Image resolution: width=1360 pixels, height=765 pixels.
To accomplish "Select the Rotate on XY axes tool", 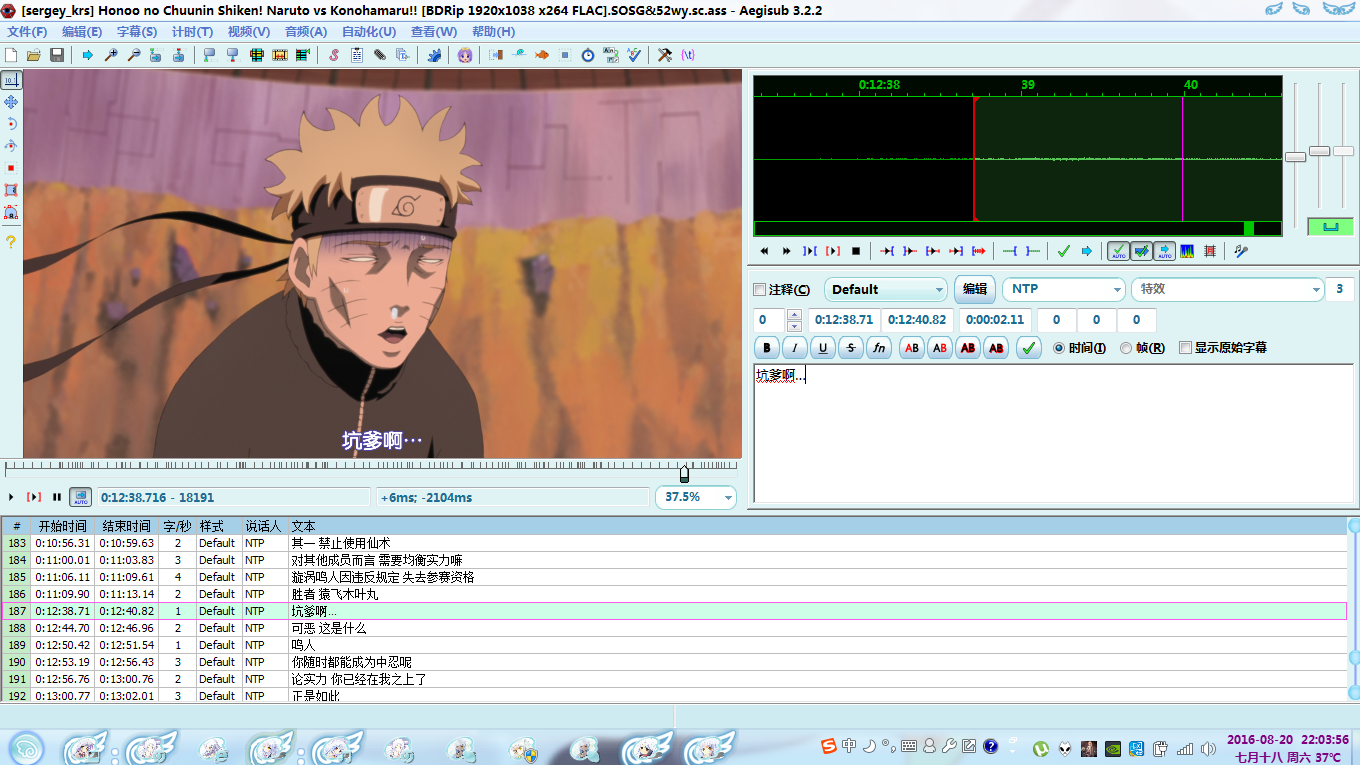I will tap(11, 146).
